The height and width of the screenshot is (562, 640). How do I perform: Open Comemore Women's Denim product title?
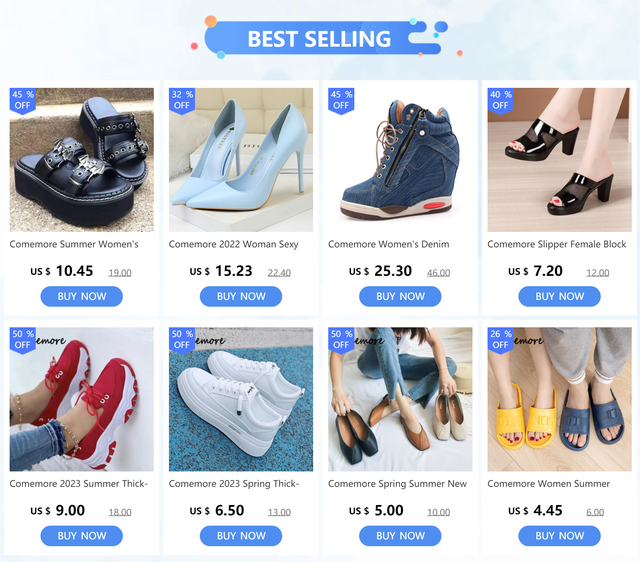(x=389, y=244)
